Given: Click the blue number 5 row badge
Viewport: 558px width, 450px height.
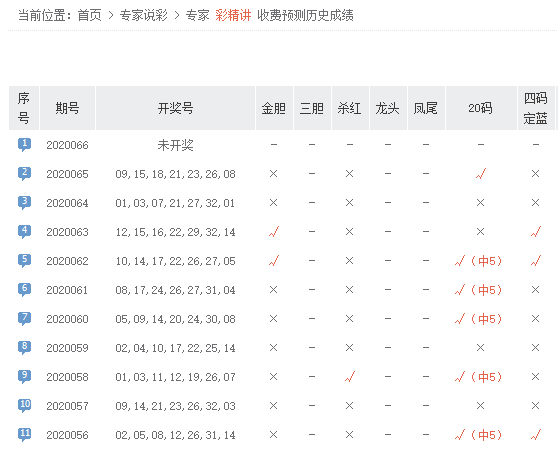Looking at the screenshot, I should coord(24,261).
